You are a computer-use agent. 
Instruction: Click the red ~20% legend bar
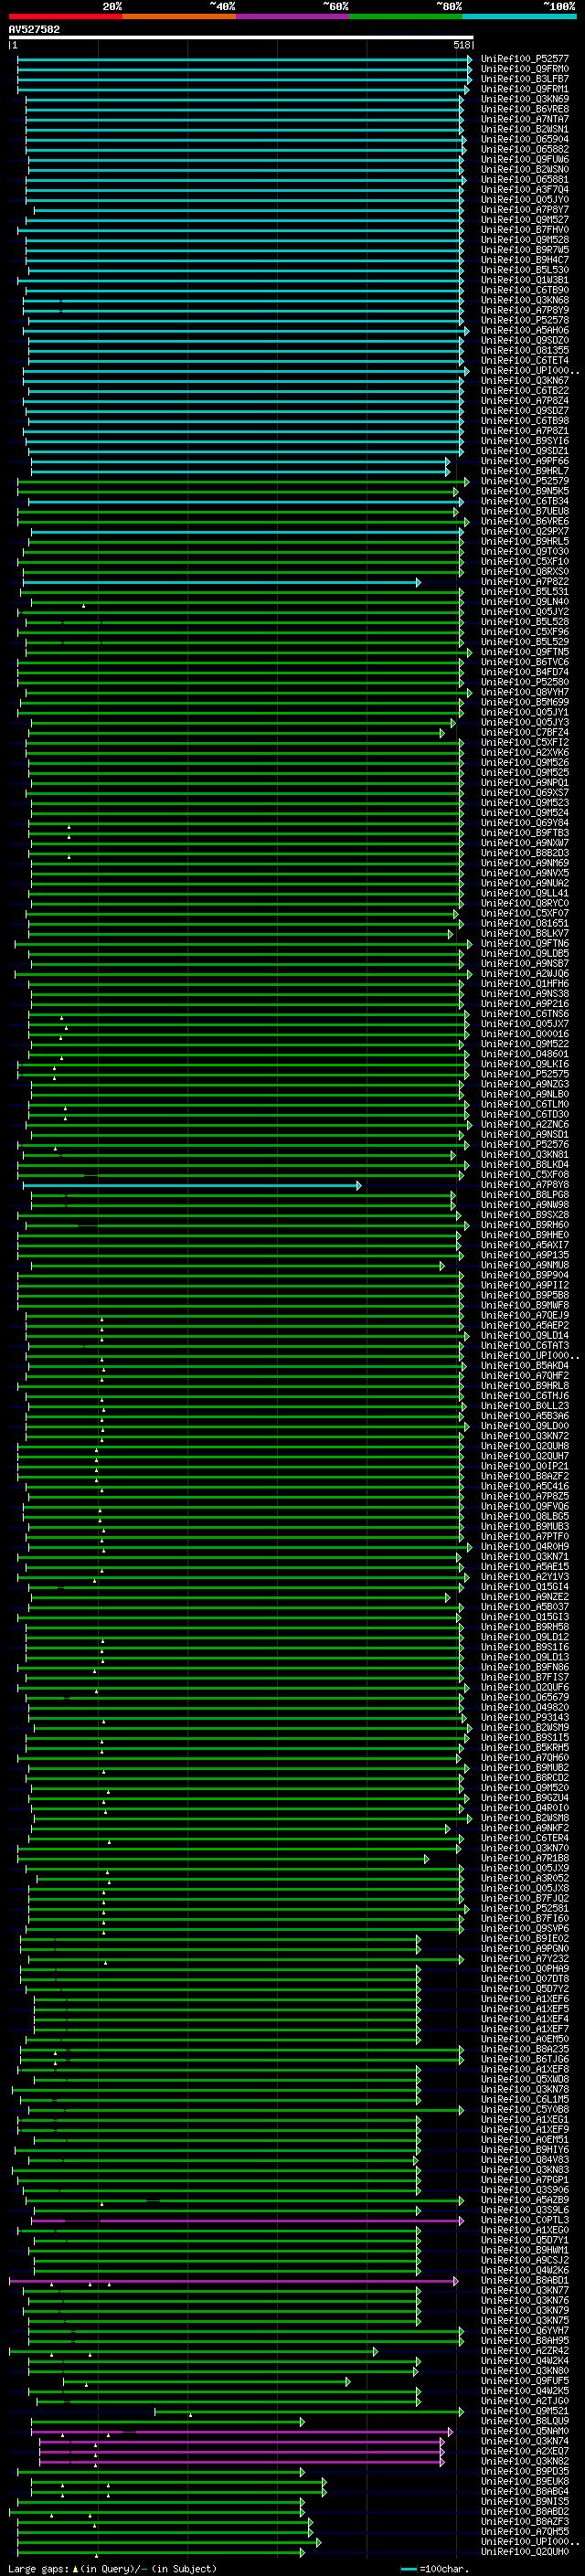pyautogui.click(x=65, y=16)
